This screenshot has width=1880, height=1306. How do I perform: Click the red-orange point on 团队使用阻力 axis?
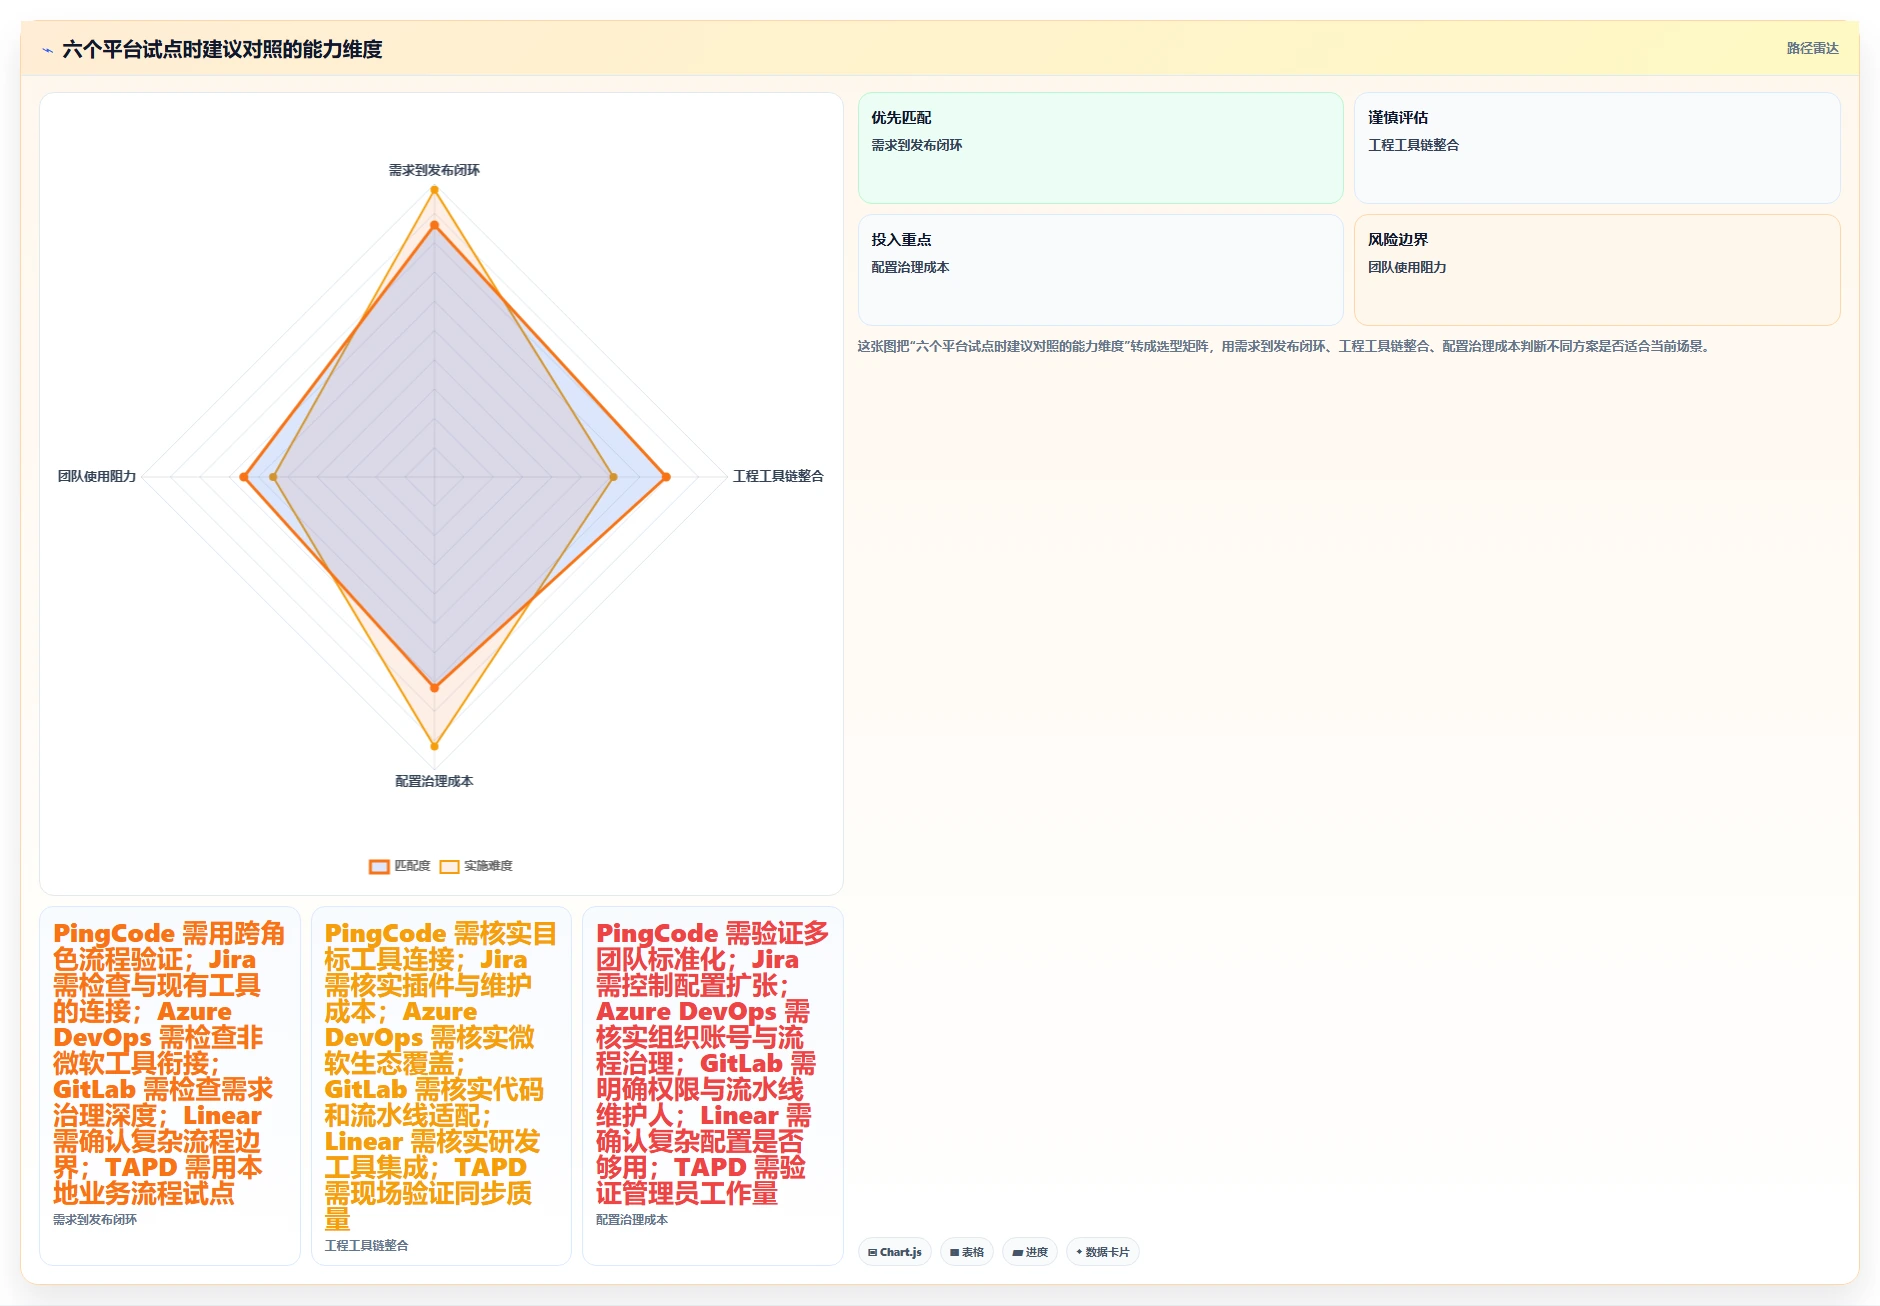click(244, 477)
